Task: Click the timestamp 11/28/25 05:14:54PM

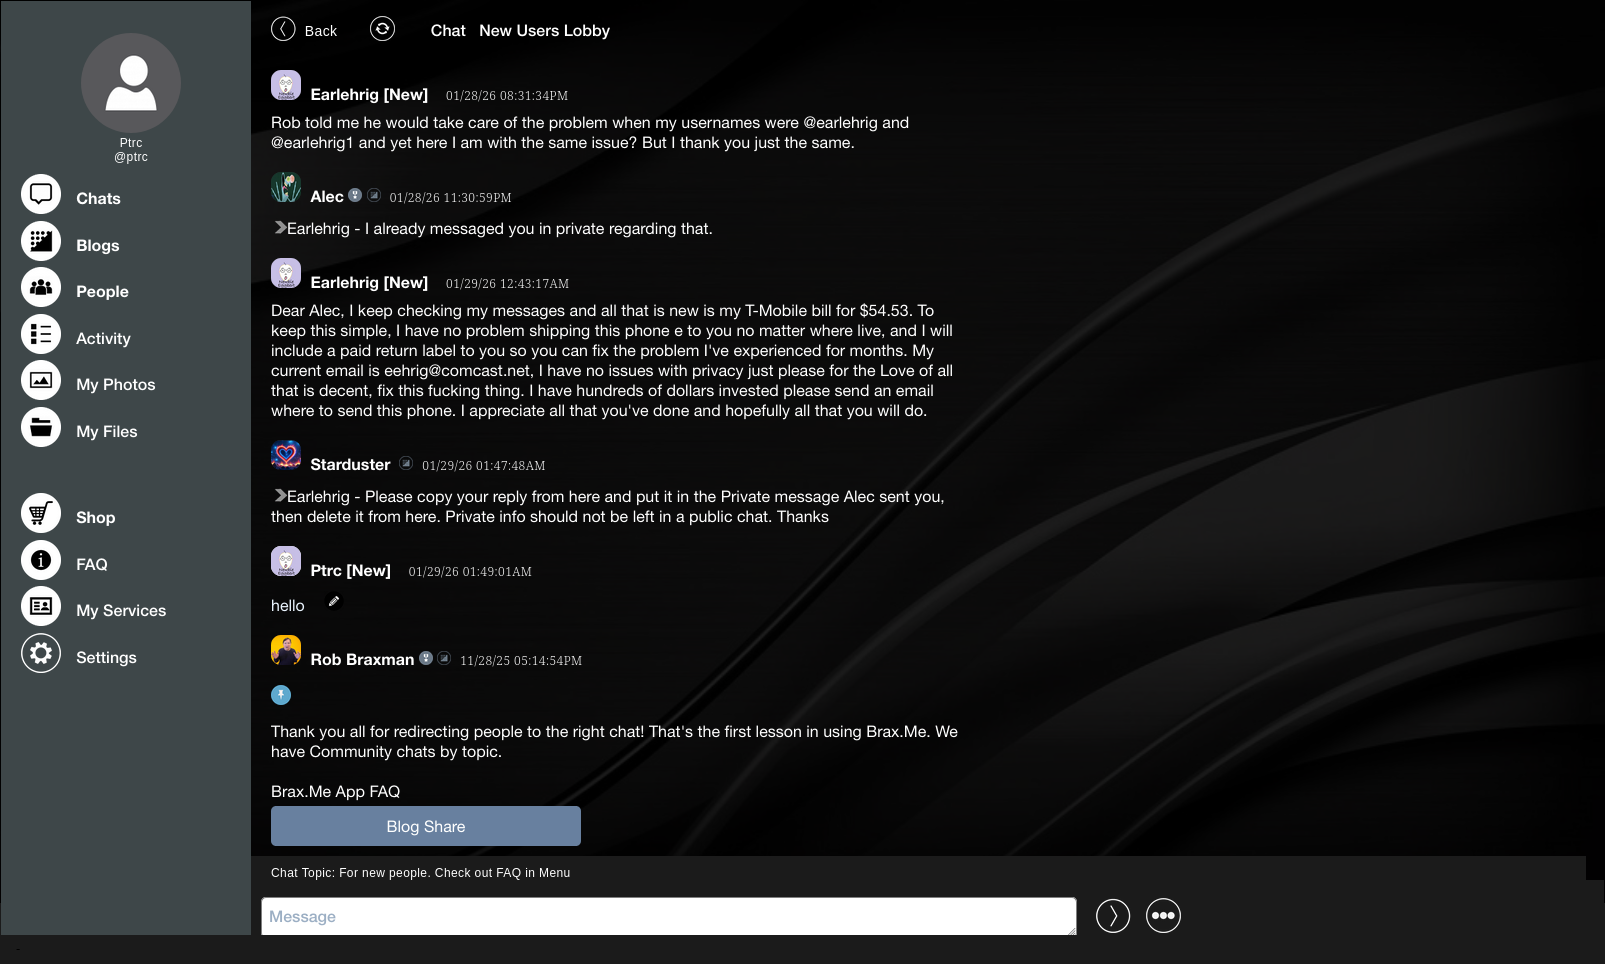Action: pyautogui.click(x=521, y=660)
